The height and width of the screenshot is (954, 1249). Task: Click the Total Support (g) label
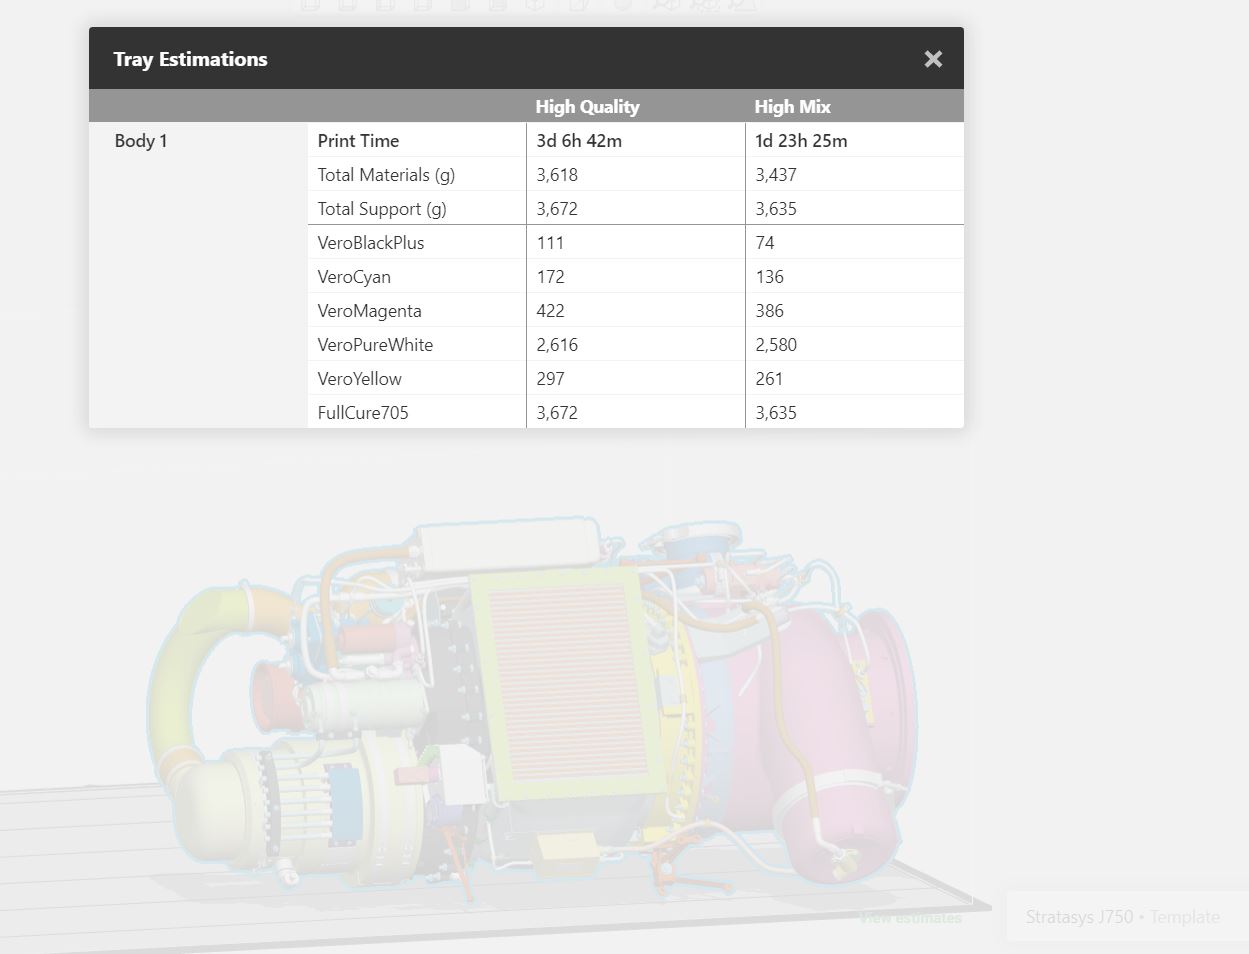click(x=382, y=209)
